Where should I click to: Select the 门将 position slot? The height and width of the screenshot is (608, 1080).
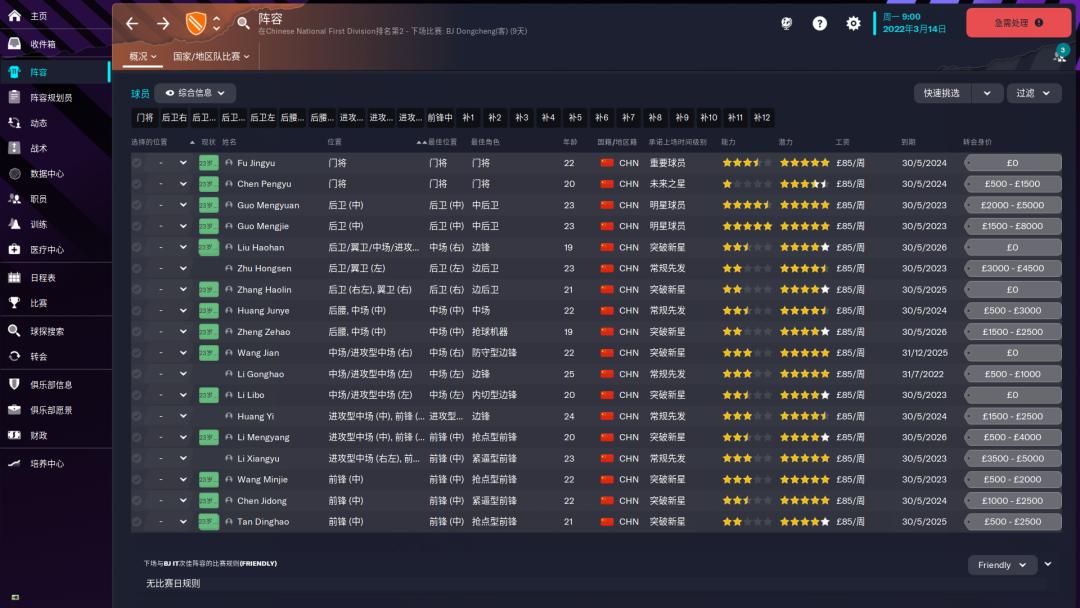tap(145, 118)
